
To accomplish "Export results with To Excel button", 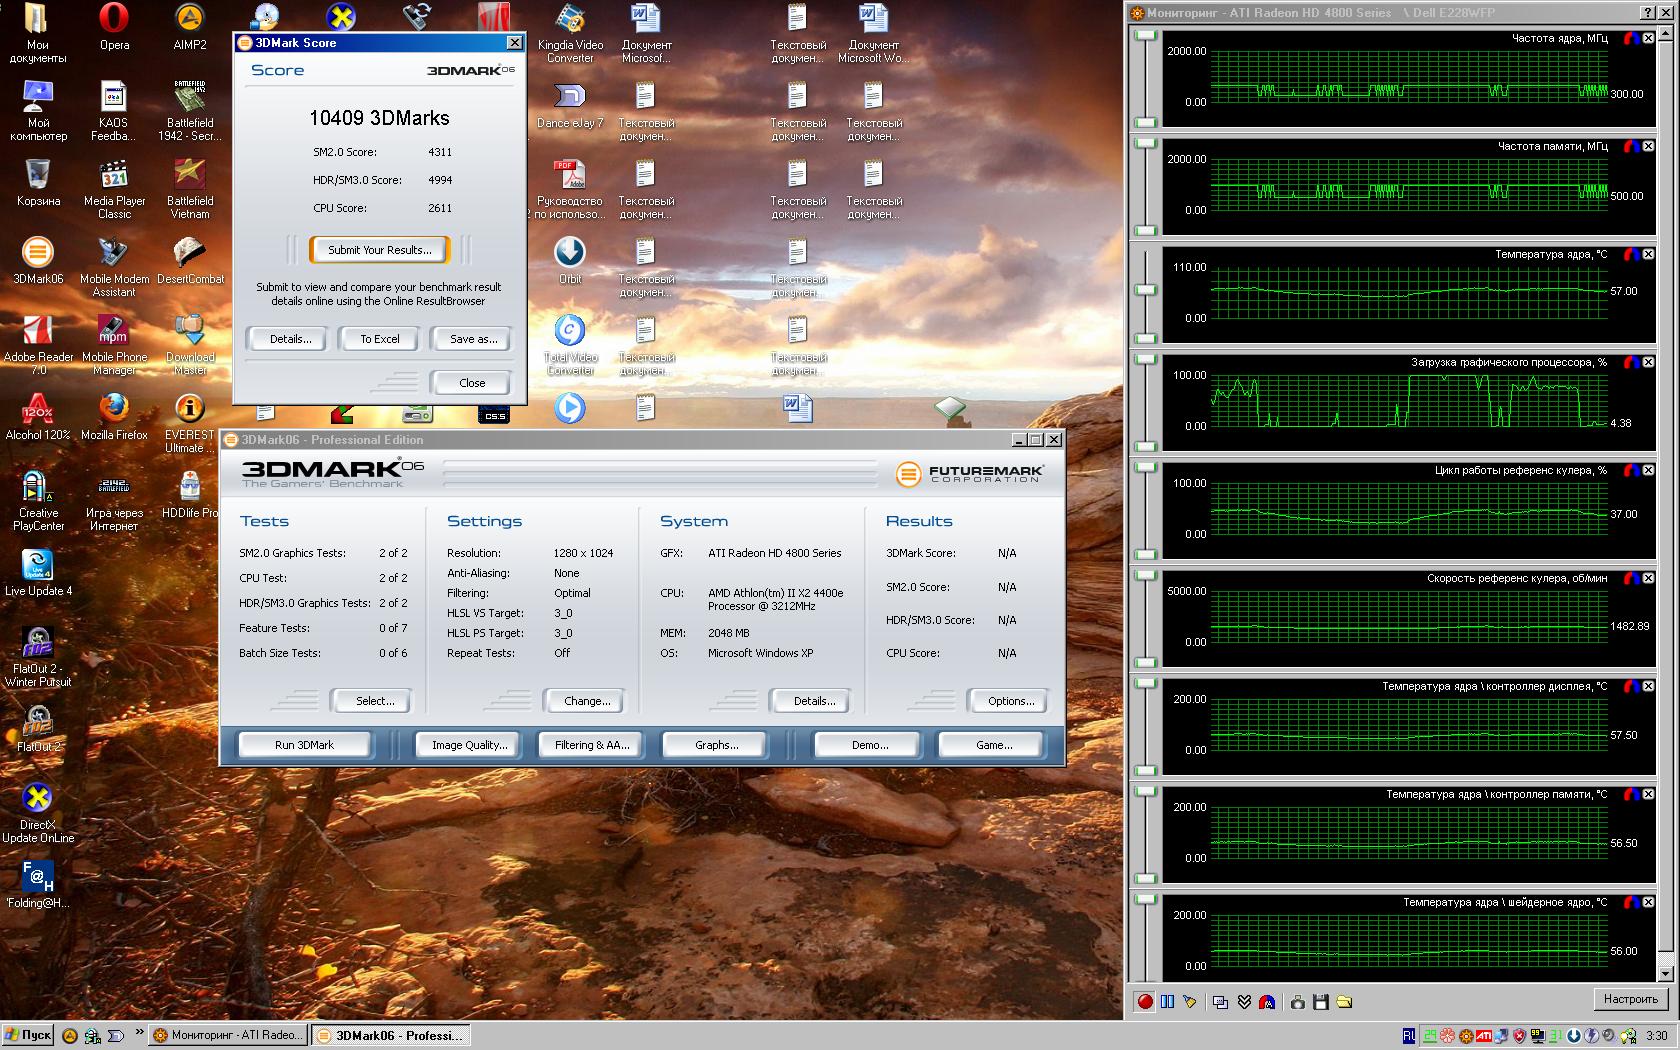I will [380, 339].
